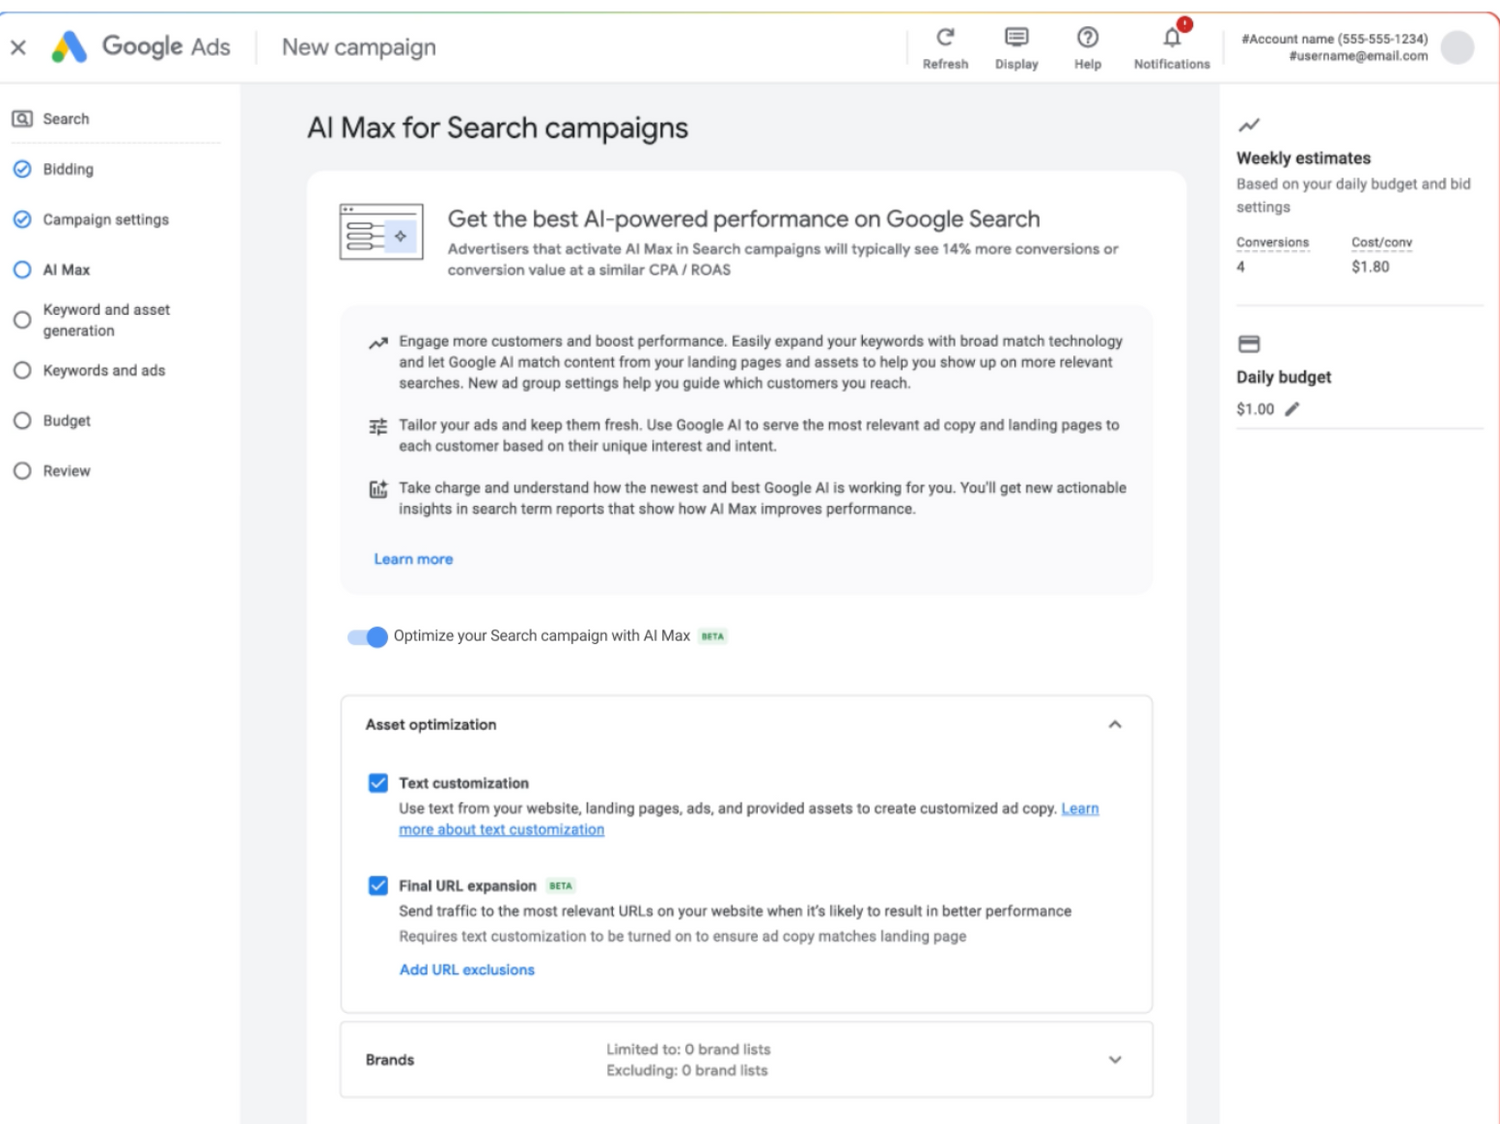Collapse the Asset optimization section
The image size is (1500, 1124).
[x=1115, y=724]
